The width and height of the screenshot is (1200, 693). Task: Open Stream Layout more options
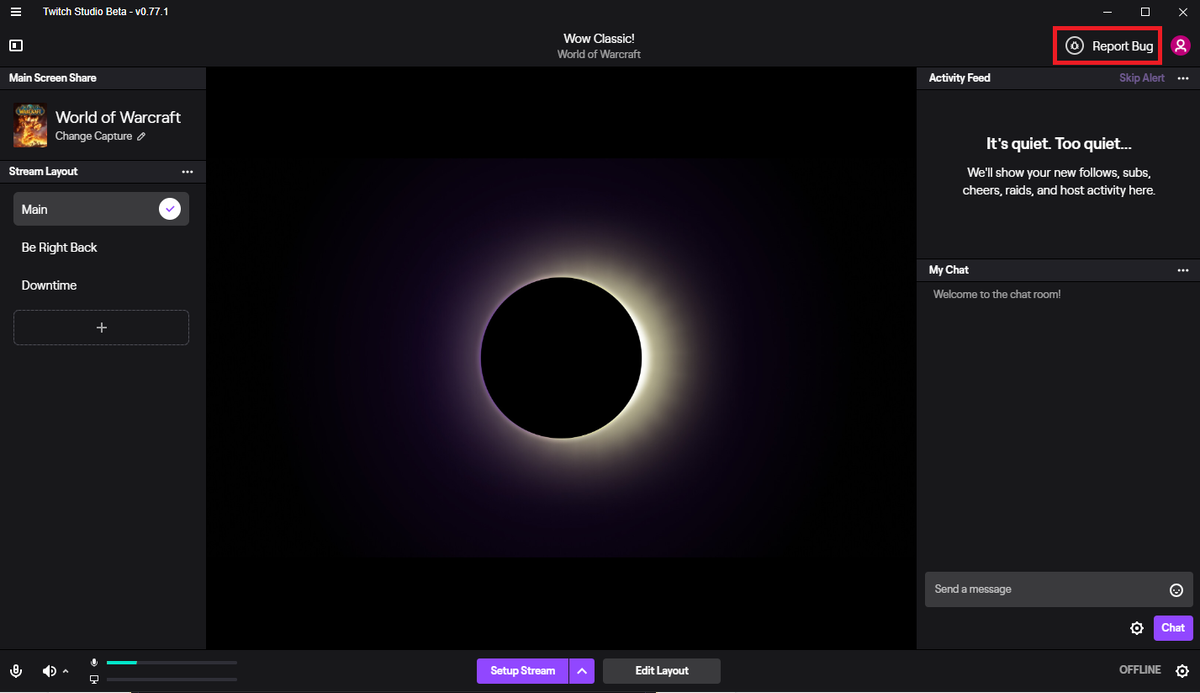click(x=187, y=172)
